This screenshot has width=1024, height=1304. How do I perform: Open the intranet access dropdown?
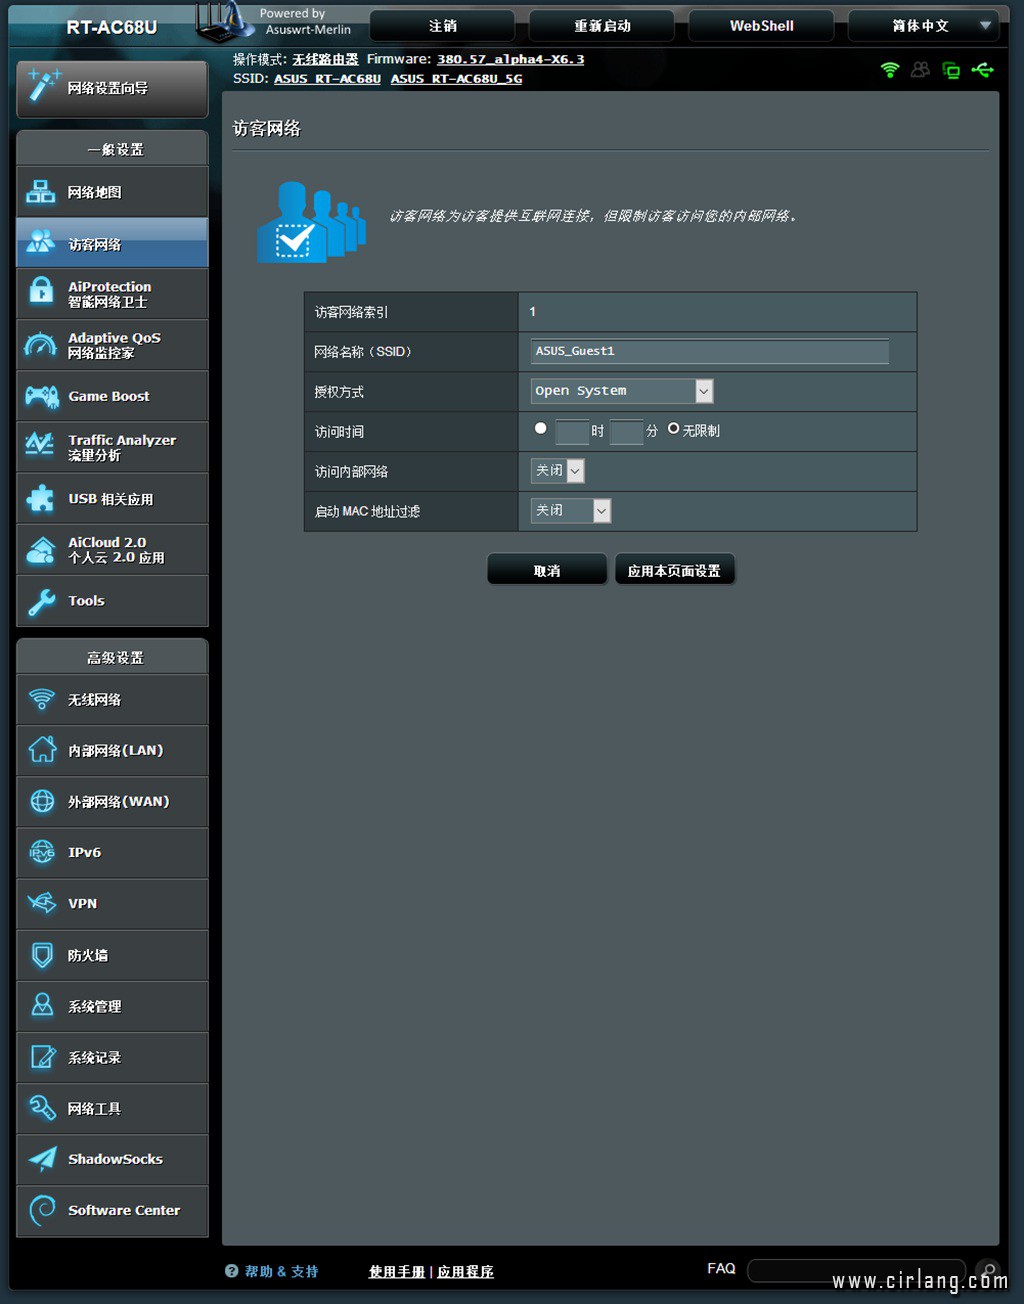pos(557,470)
